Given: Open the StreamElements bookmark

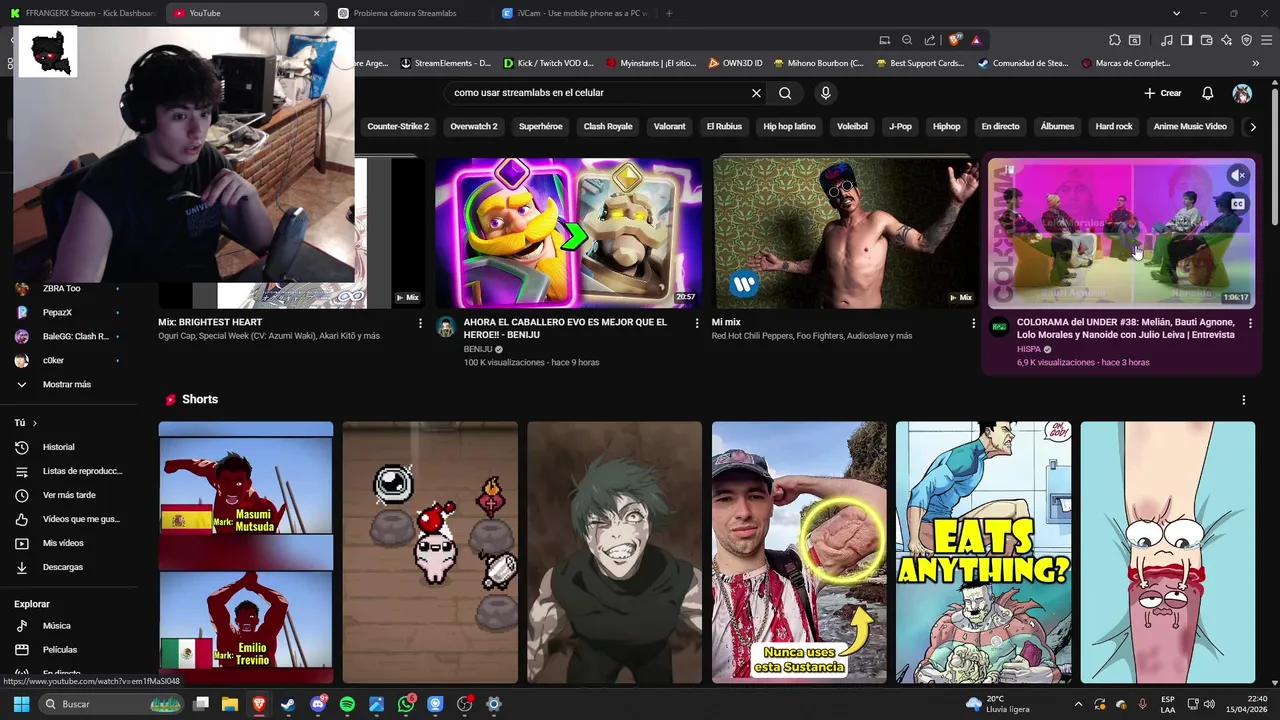Looking at the screenshot, I should tap(445, 63).
